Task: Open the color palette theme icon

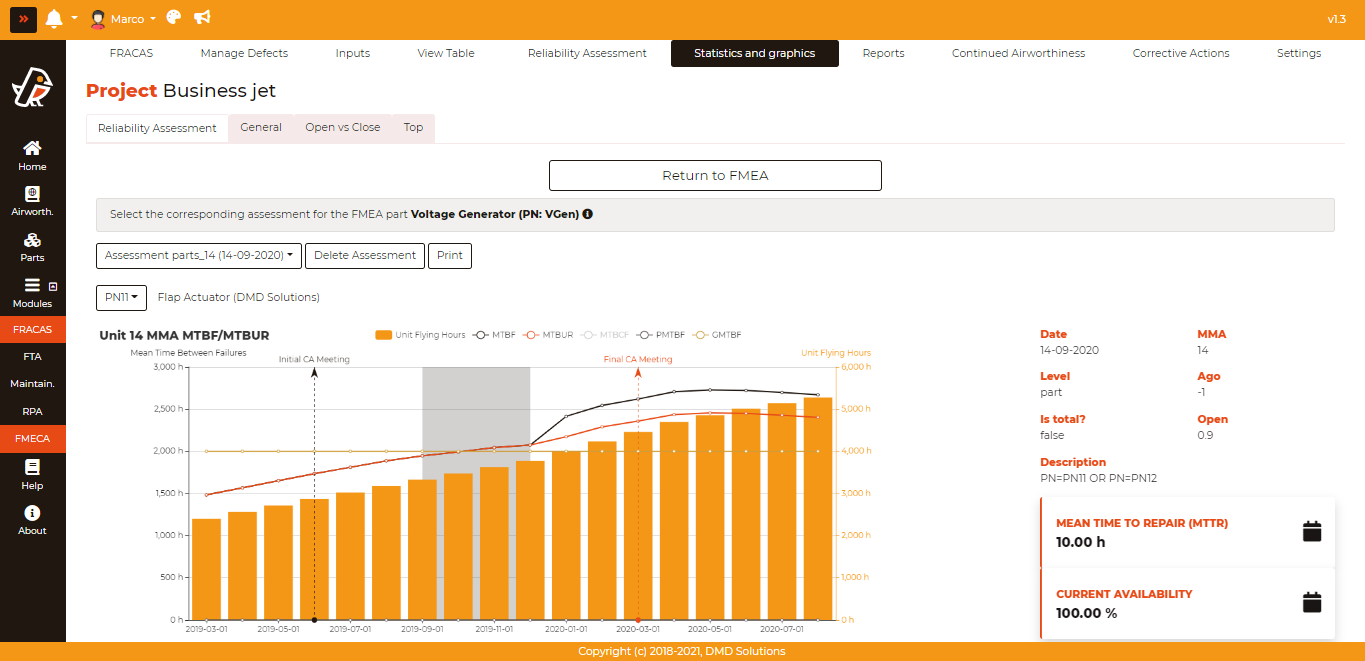Action: [173, 18]
